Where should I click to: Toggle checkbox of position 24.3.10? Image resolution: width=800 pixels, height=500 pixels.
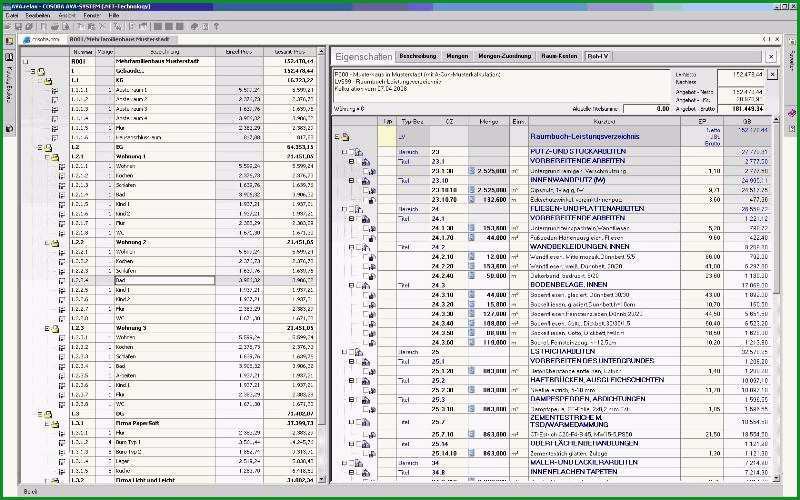click(x=366, y=295)
